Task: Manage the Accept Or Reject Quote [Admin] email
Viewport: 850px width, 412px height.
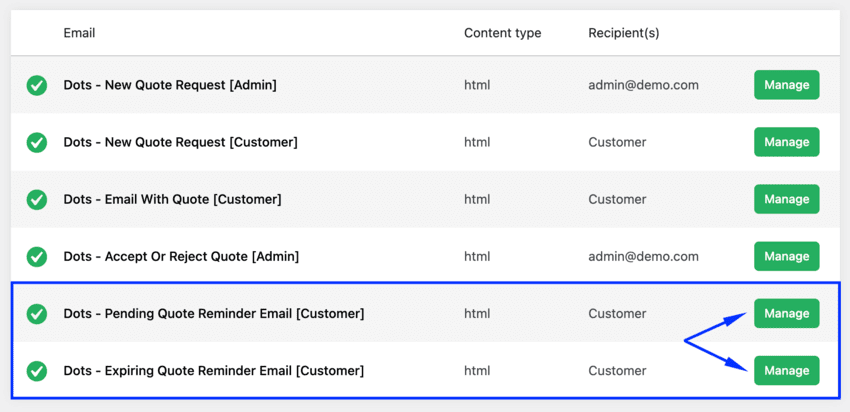Action: [787, 256]
